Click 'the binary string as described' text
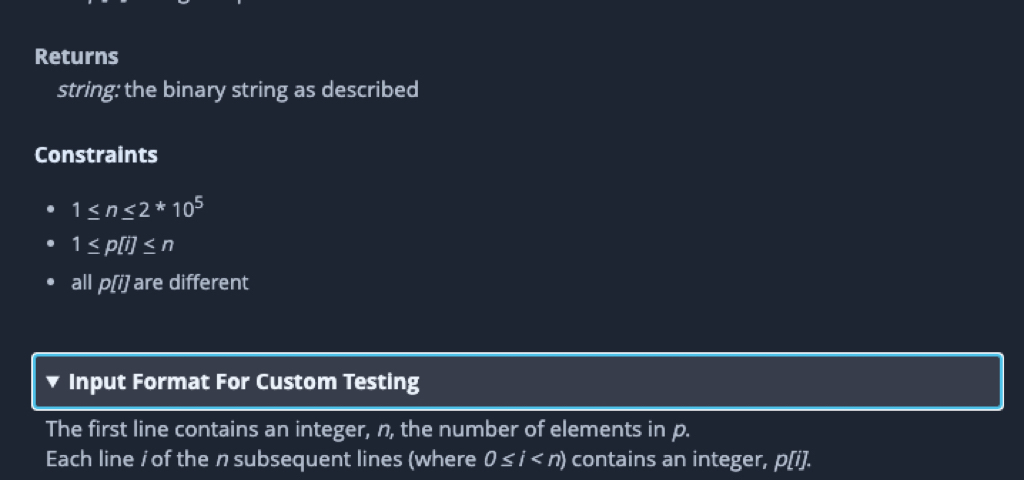The image size is (1024, 480). (x=271, y=90)
